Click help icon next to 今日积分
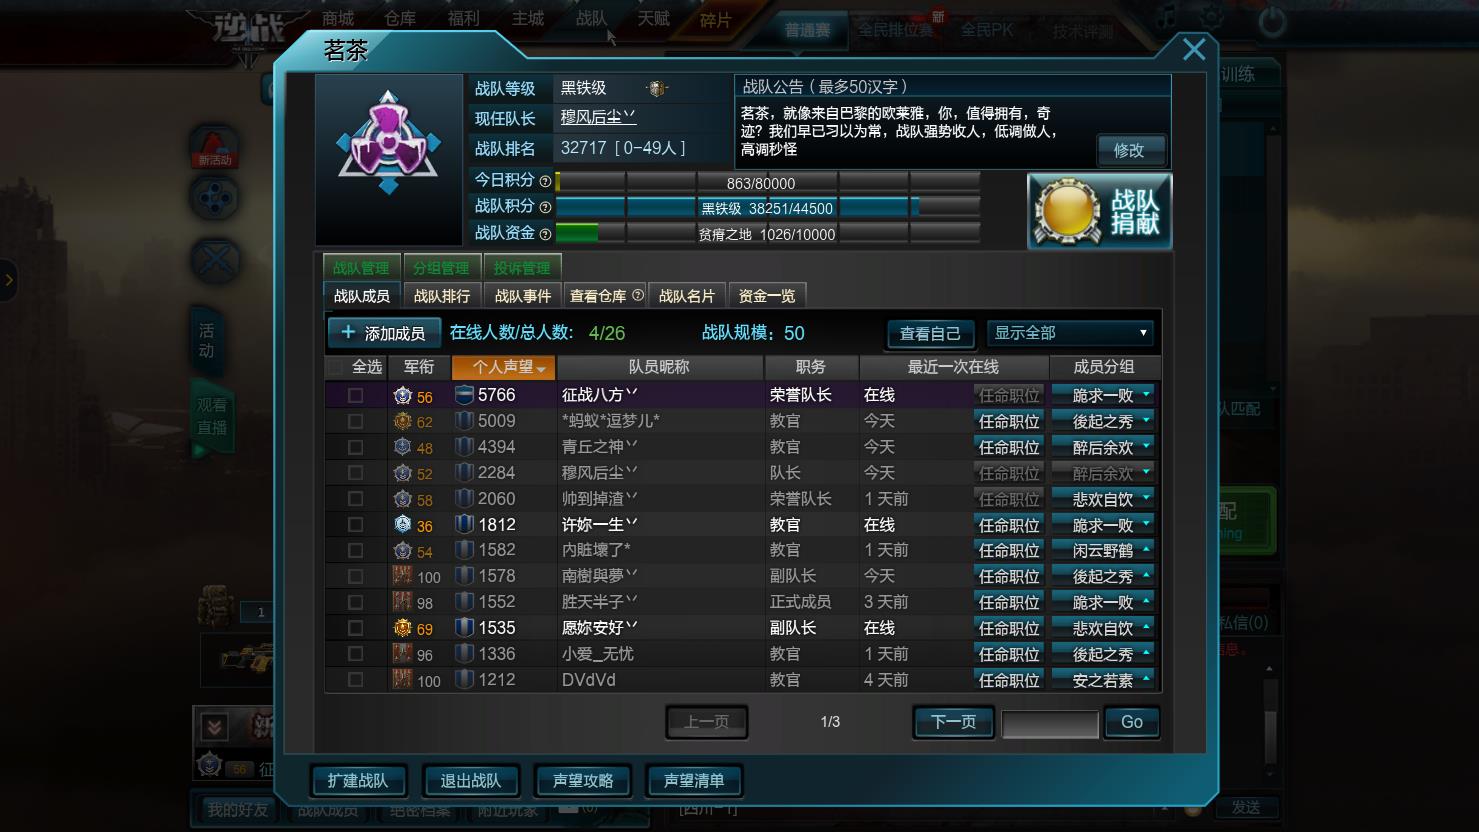 [545, 182]
